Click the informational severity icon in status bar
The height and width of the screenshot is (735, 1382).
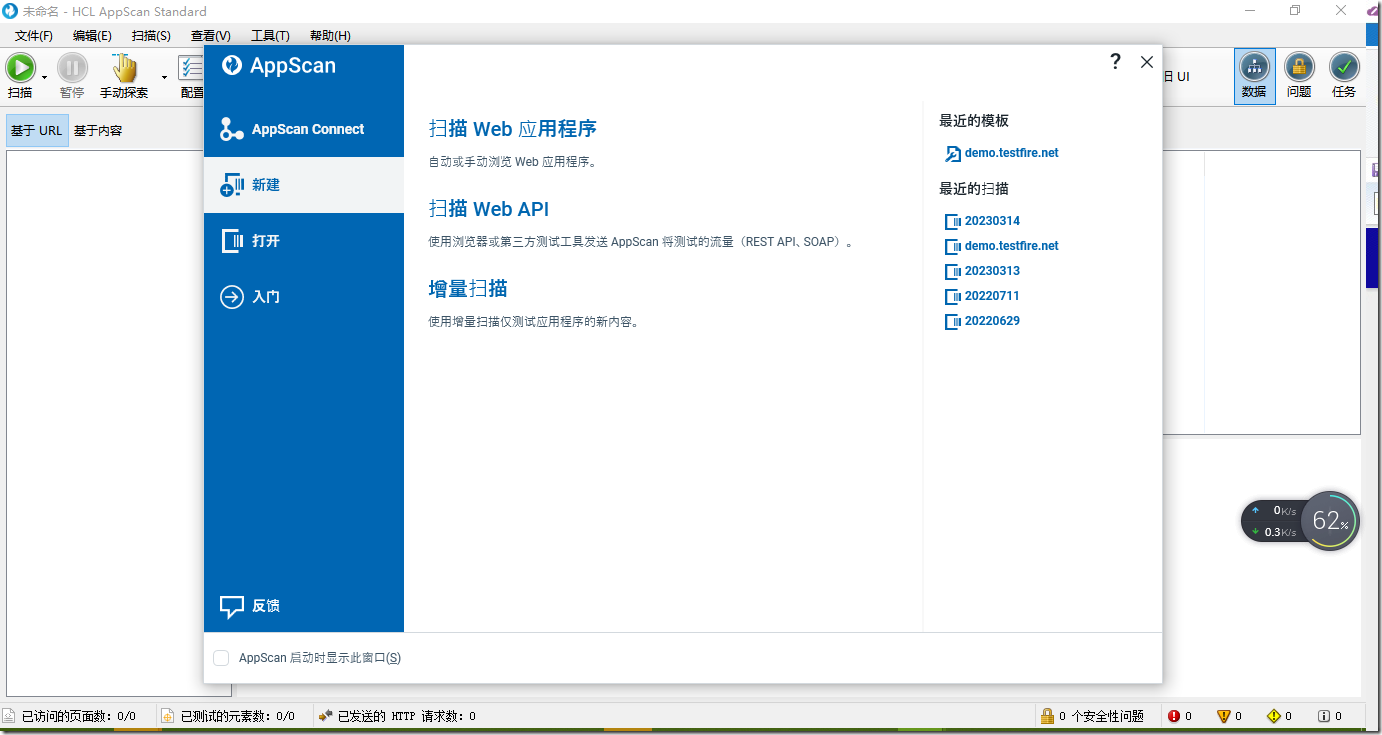(1324, 716)
